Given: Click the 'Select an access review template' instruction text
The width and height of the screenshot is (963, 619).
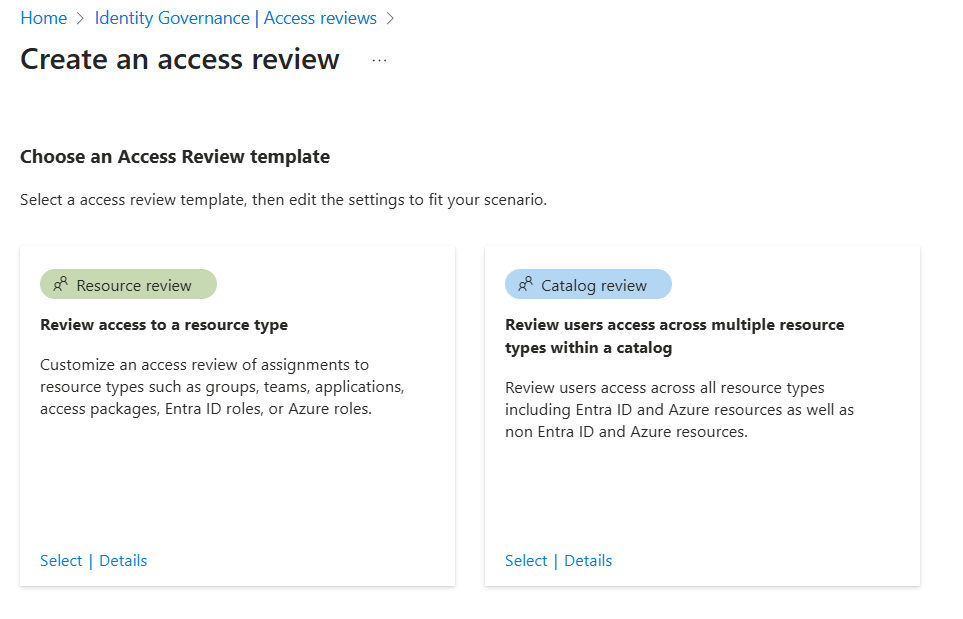Looking at the screenshot, I should [283, 199].
